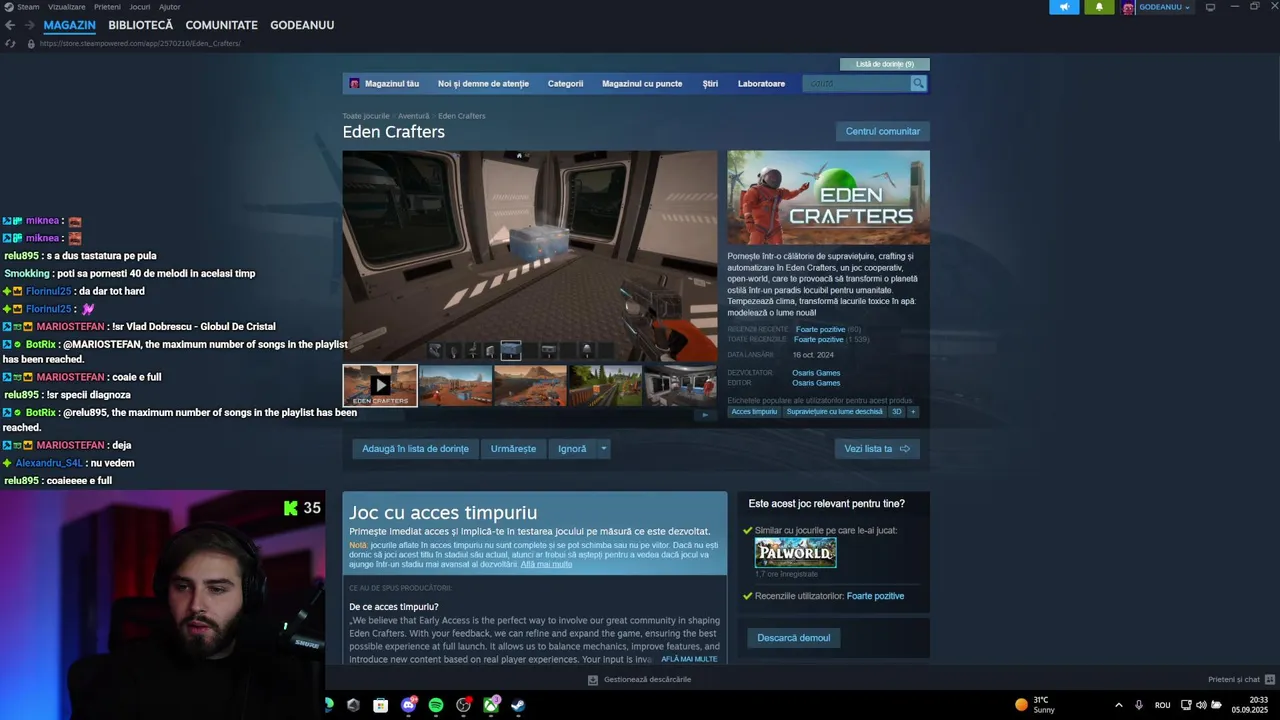Select the video trailer thumbnail
The image size is (1280, 720).
[380, 386]
